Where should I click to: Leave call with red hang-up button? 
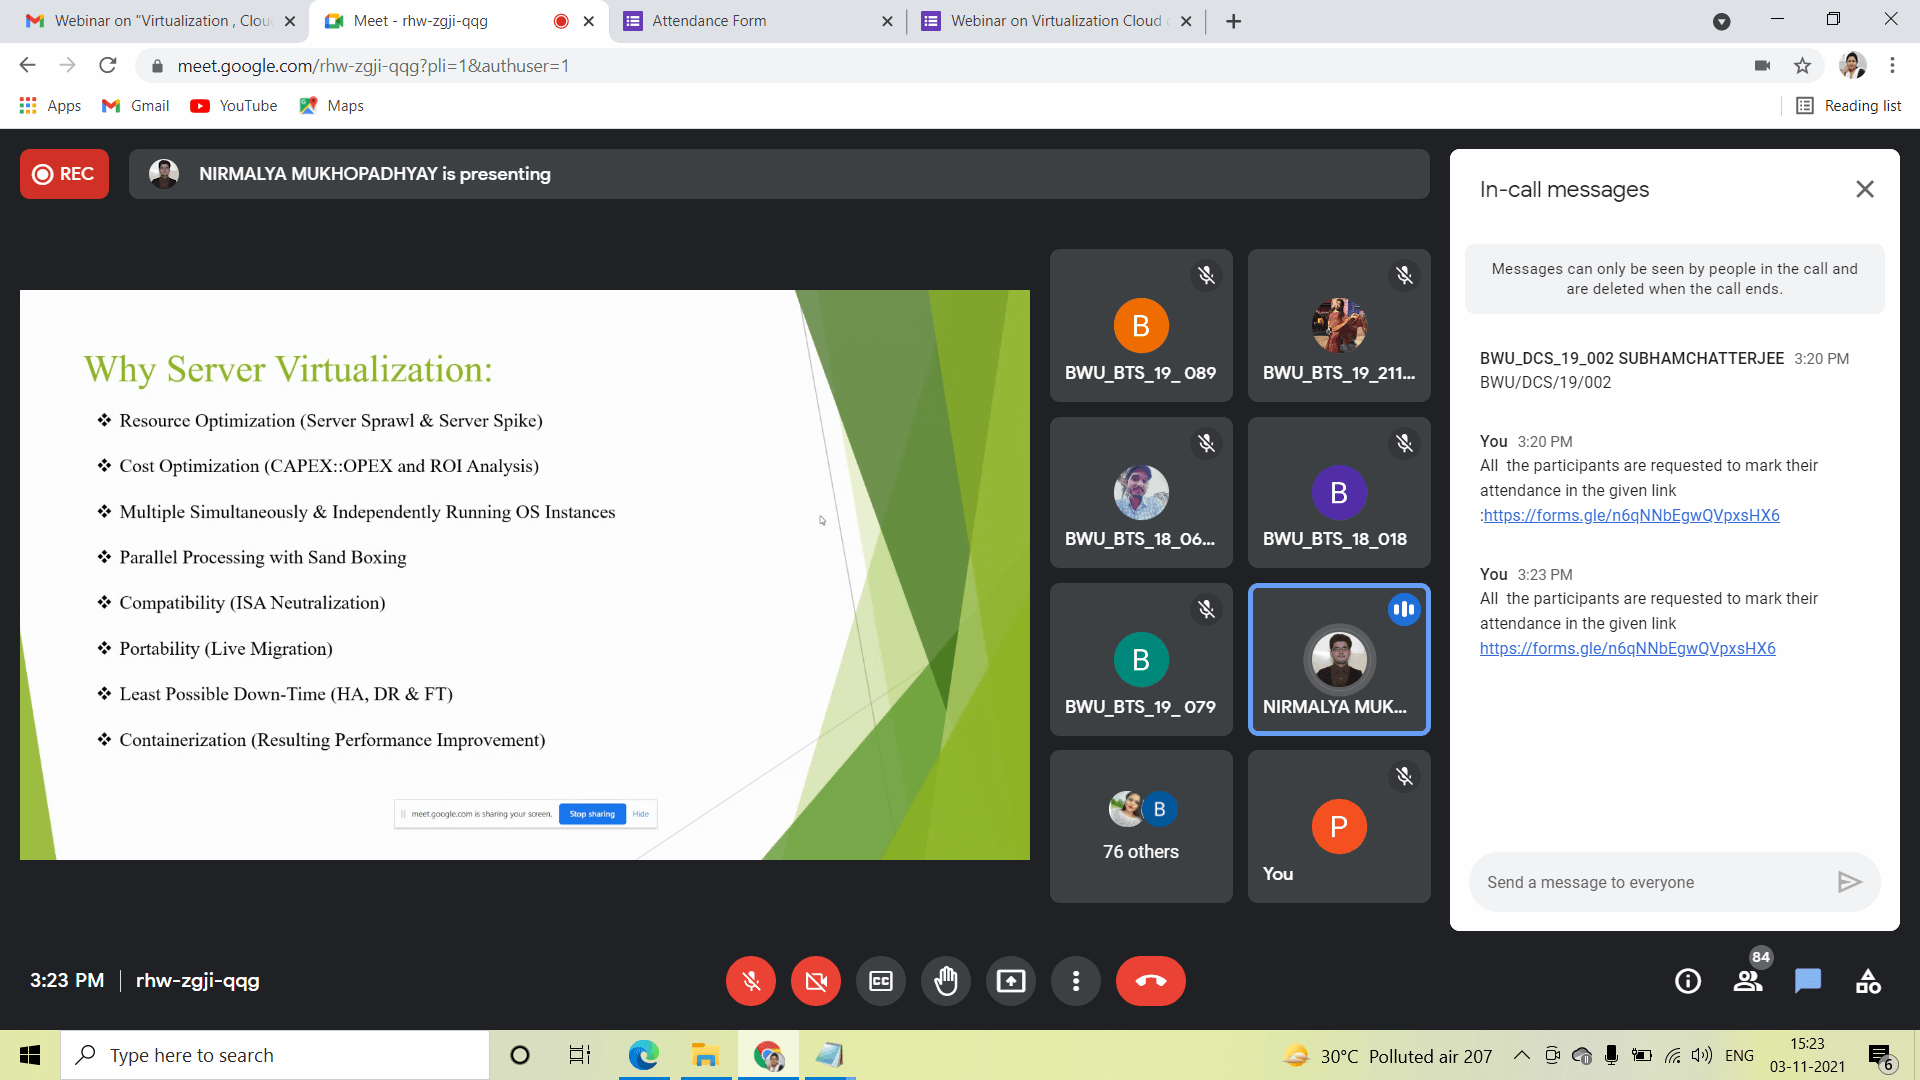tap(1151, 981)
